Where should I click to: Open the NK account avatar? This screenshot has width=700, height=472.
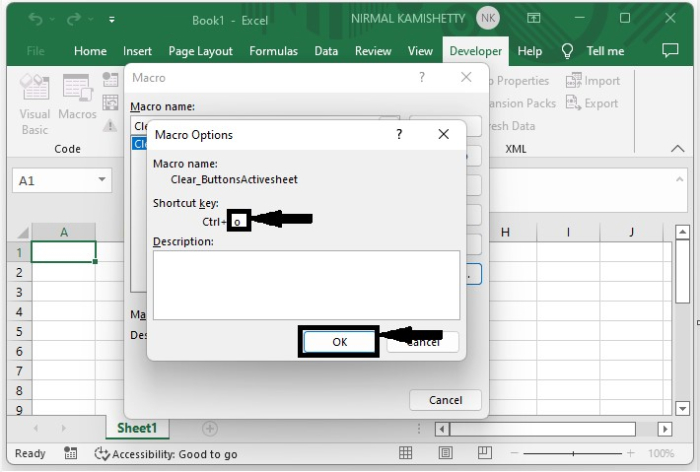click(x=488, y=18)
